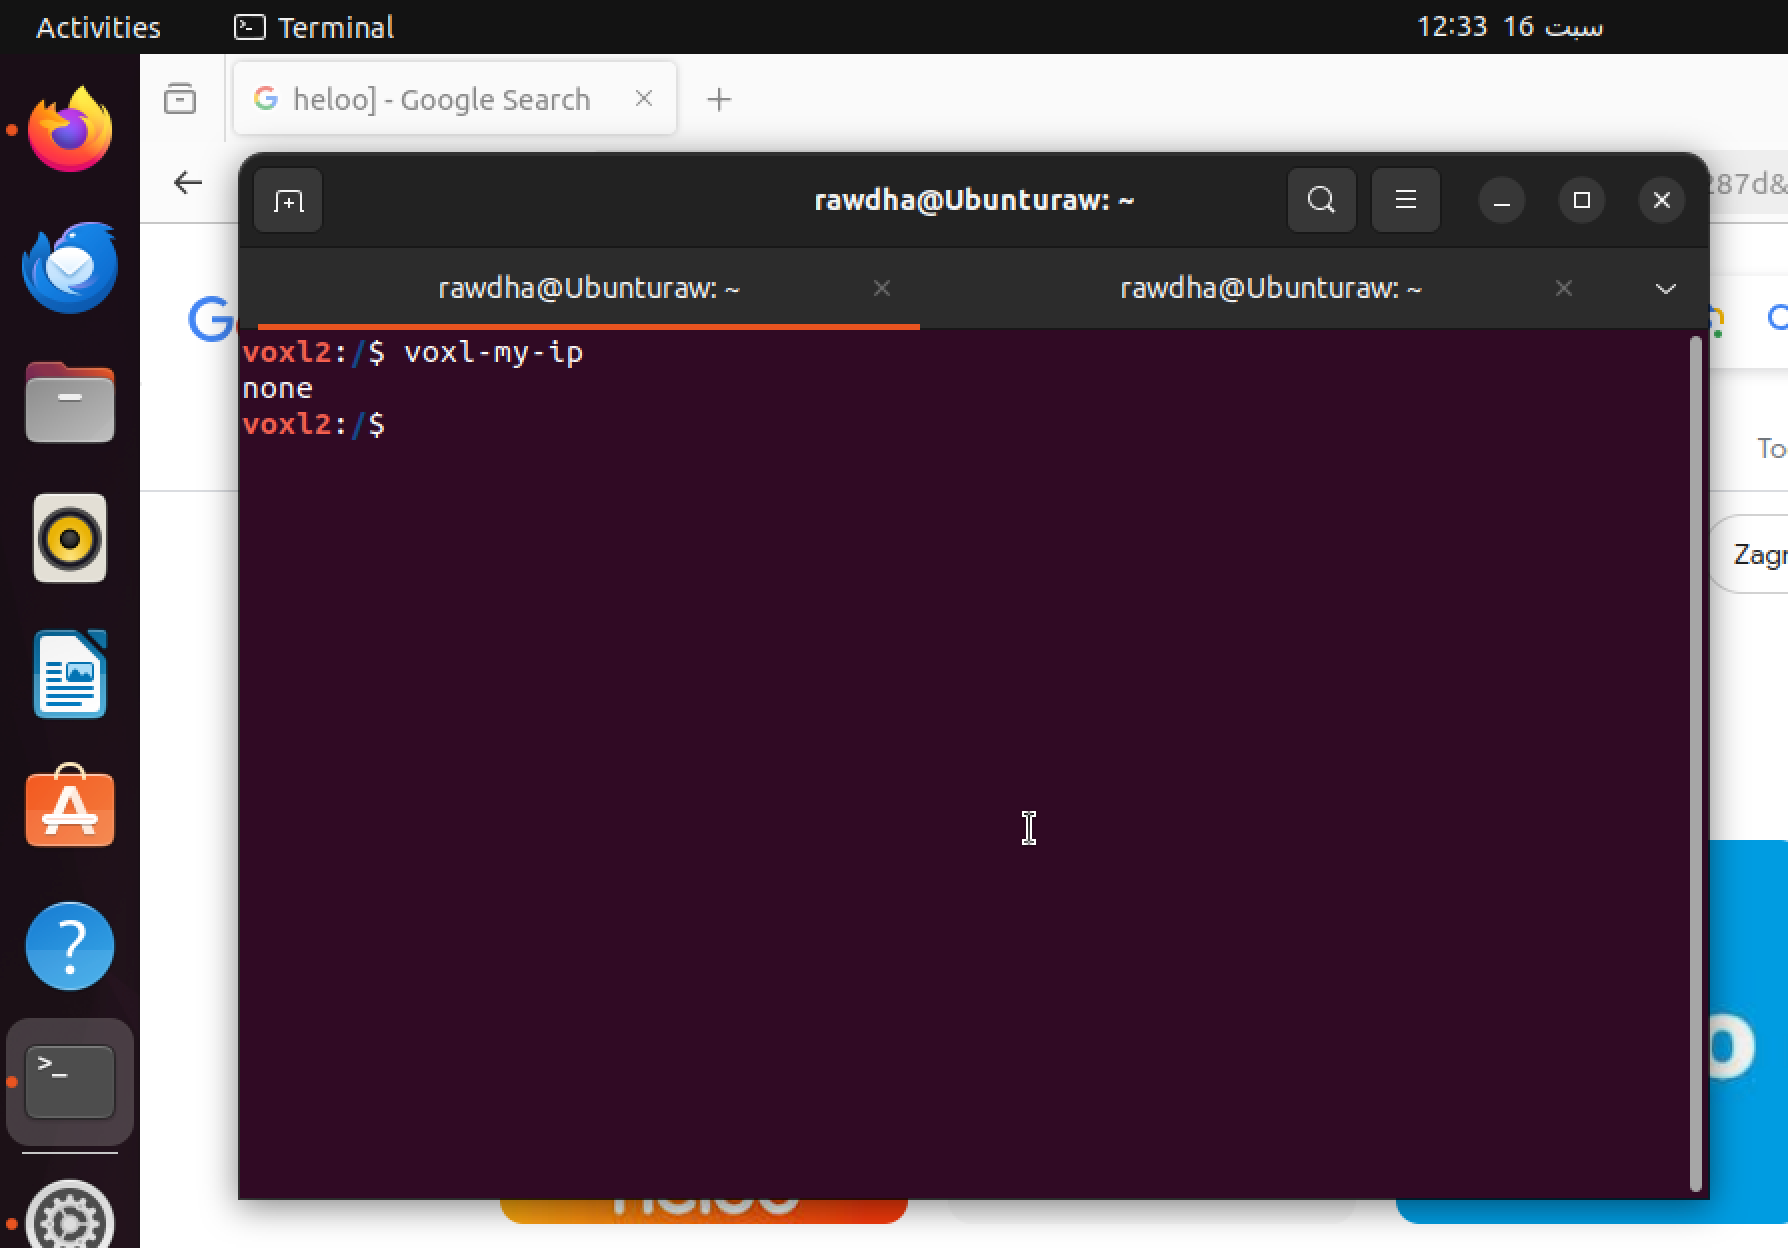This screenshot has width=1788, height=1248.
Task: Open the terminal search tool
Action: tap(1321, 201)
